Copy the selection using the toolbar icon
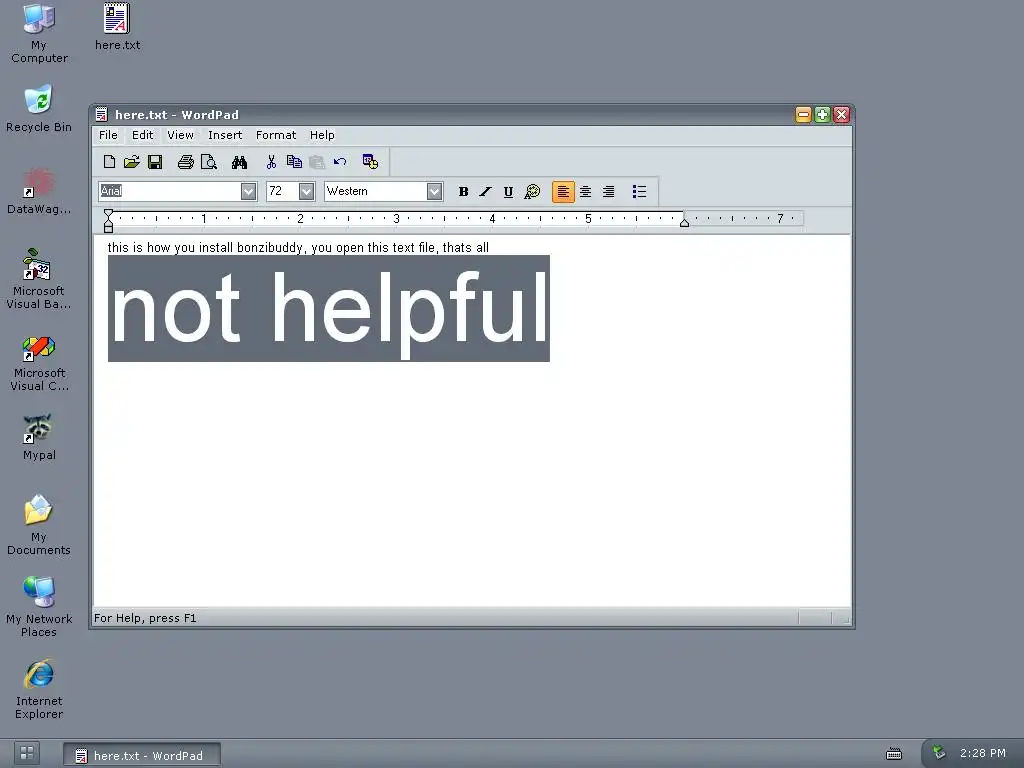 tap(295, 162)
